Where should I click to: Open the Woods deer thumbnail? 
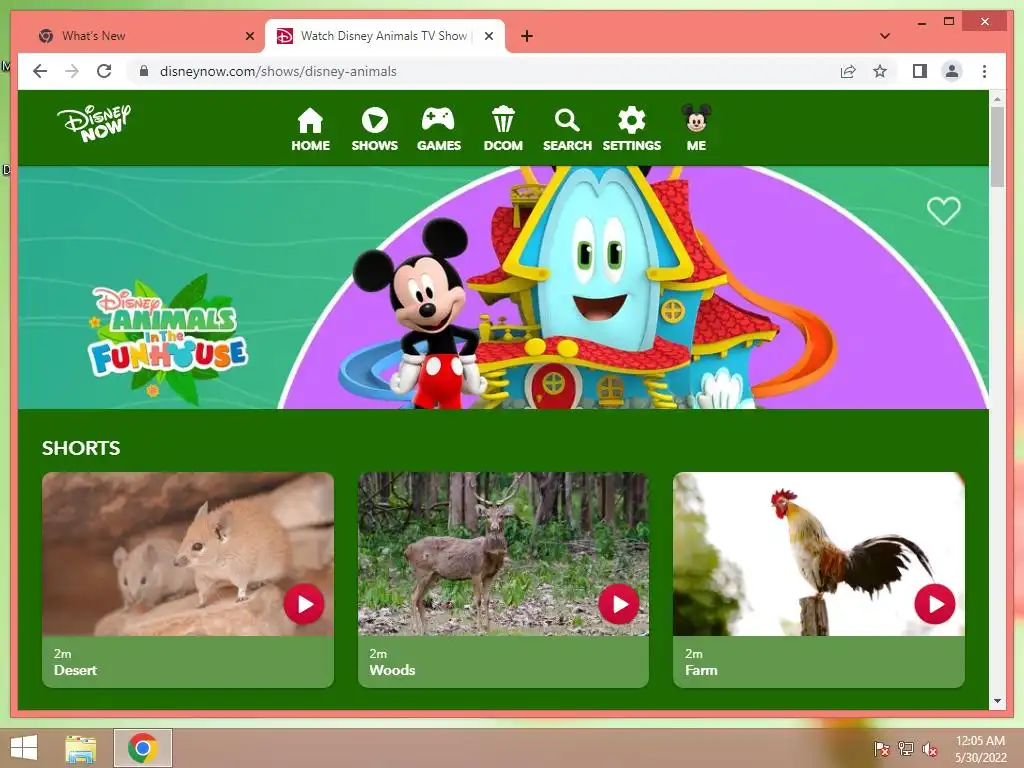504,554
